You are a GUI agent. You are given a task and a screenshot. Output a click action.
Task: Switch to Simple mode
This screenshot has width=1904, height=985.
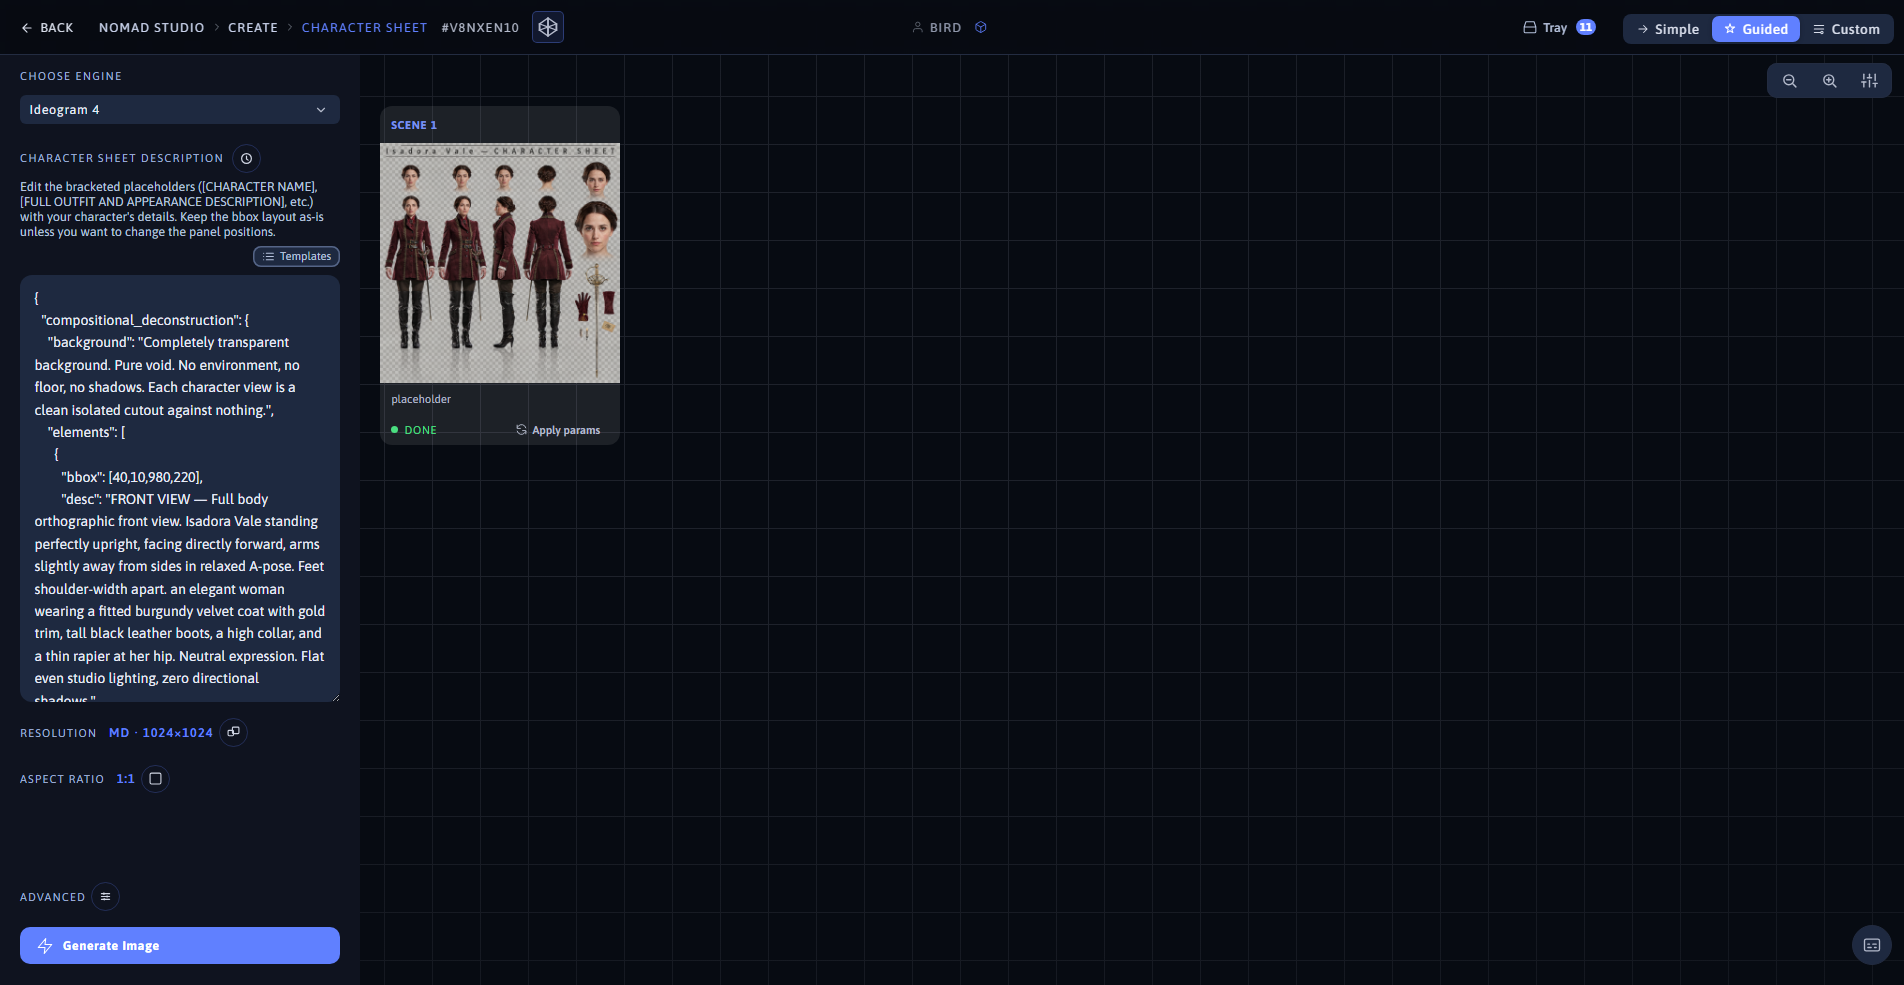tap(1668, 29)
